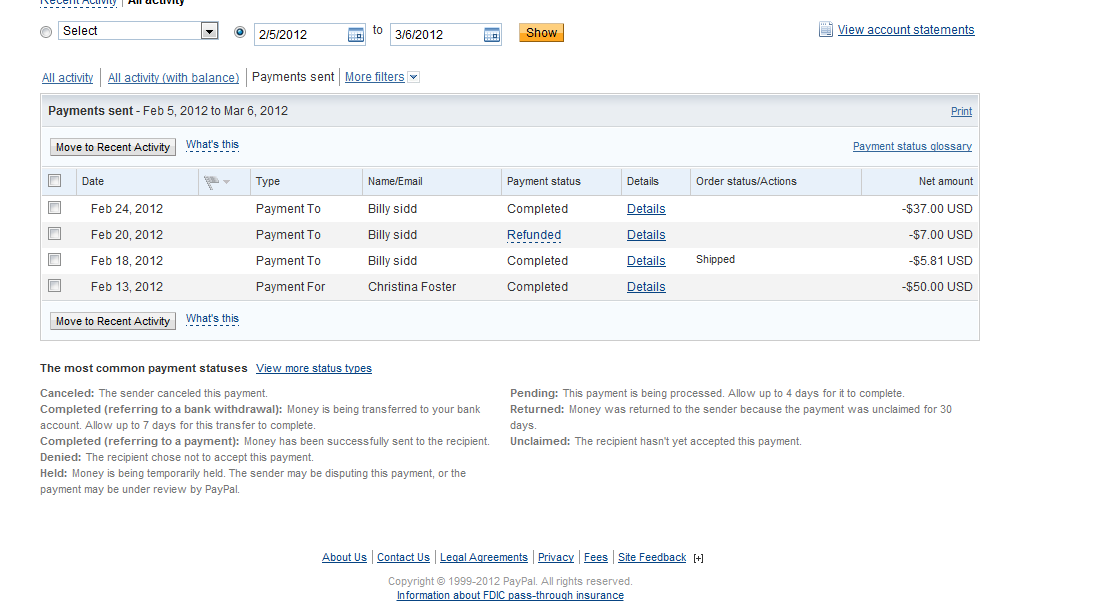Select the date range radio button
This screenshot has height=615, width=1099.
240,32
